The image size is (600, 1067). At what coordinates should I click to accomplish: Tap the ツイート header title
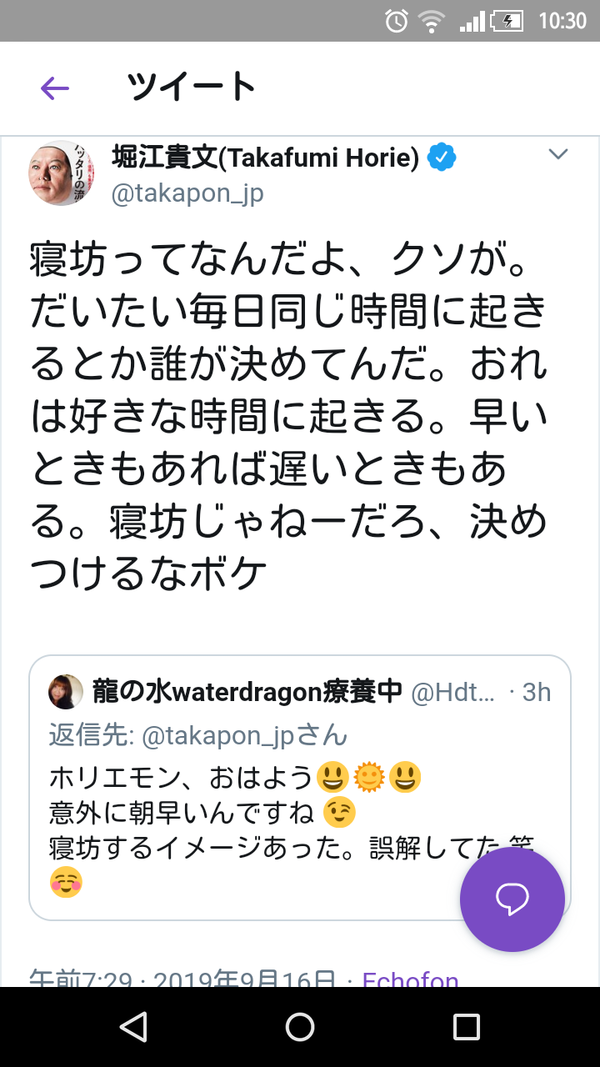pos(191,87)
